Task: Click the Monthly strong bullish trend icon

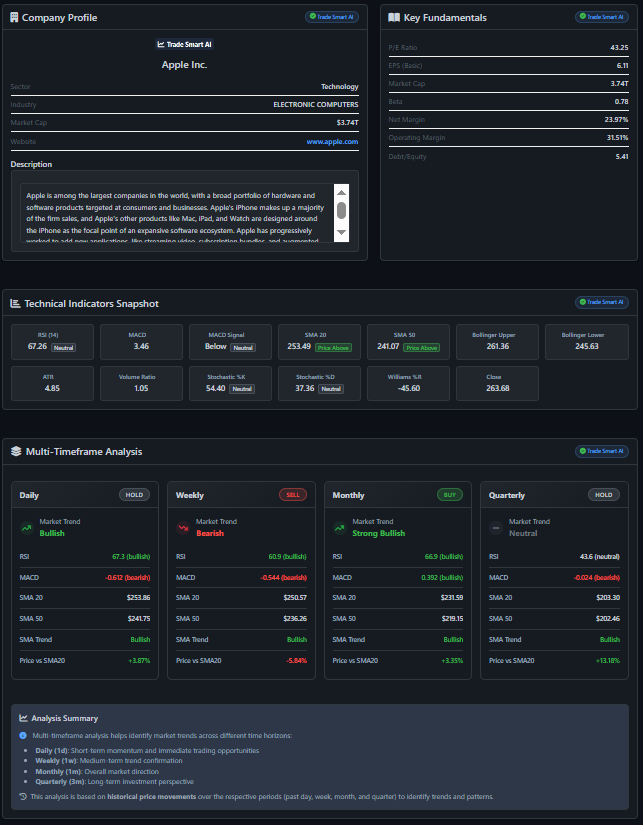Action: [339, 528]
